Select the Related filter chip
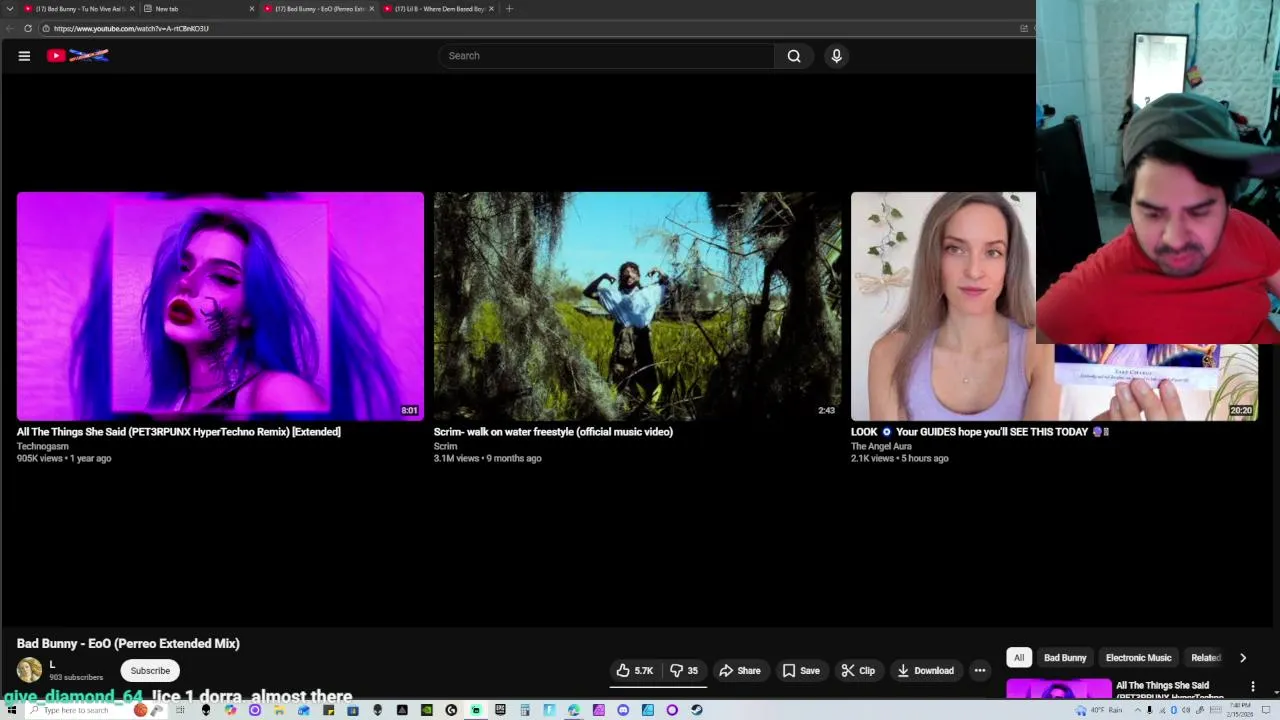This screenshot has height=720, width=1280. pos(1205,658)
